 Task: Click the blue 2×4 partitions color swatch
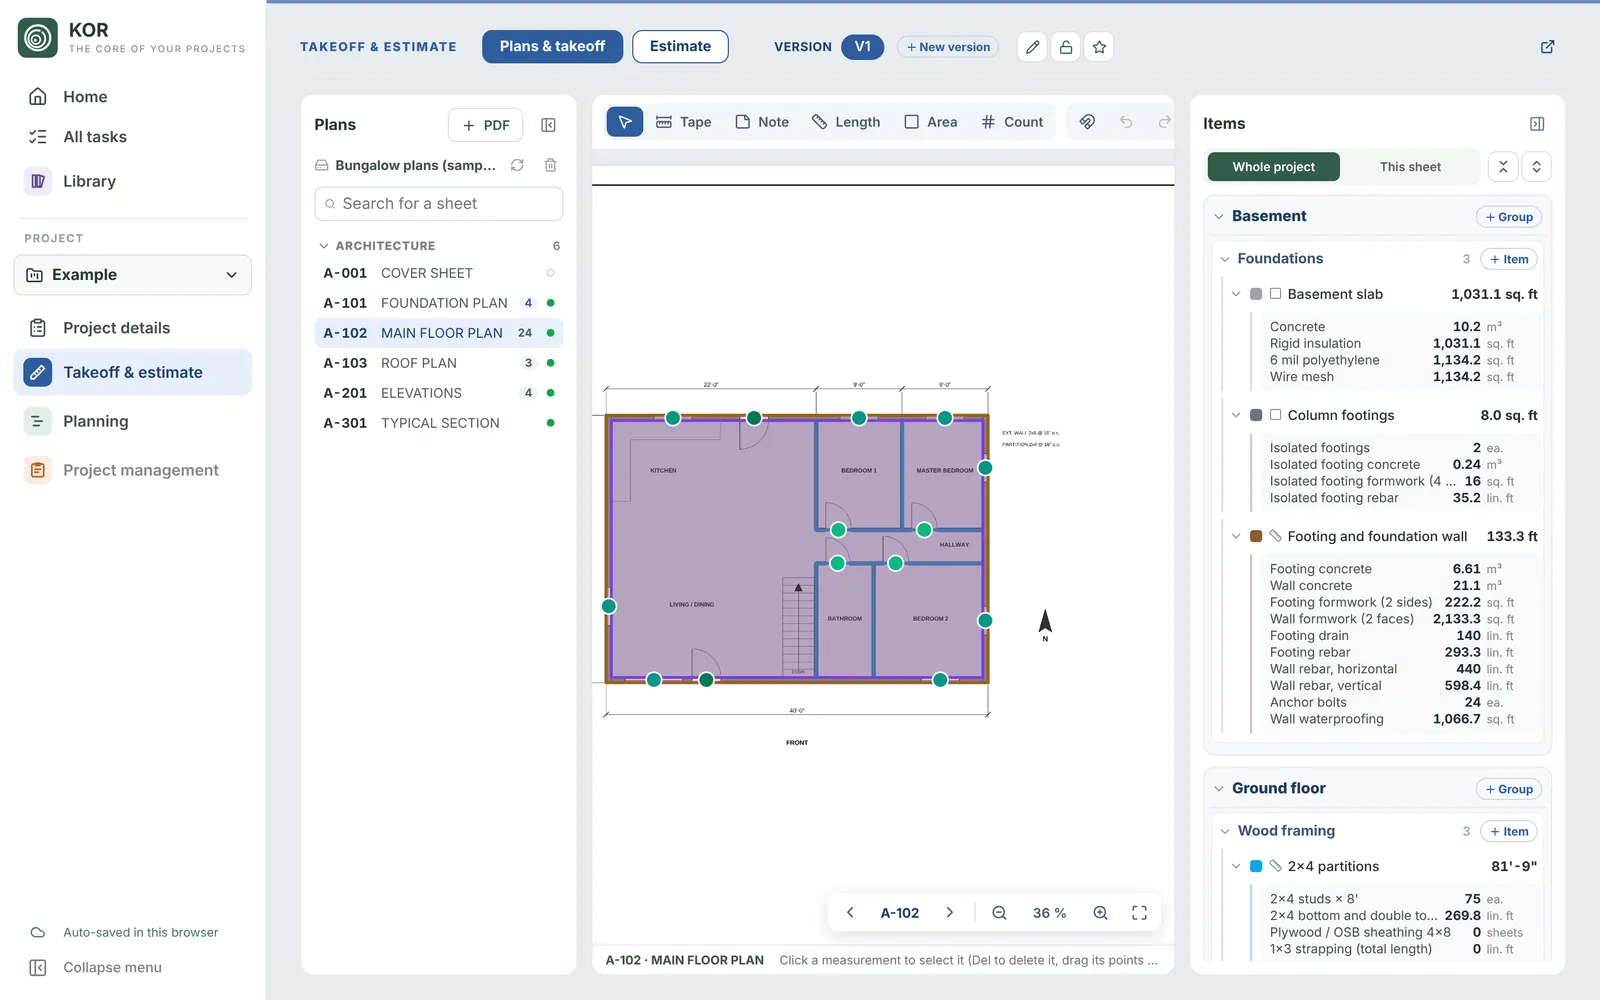1256,866
